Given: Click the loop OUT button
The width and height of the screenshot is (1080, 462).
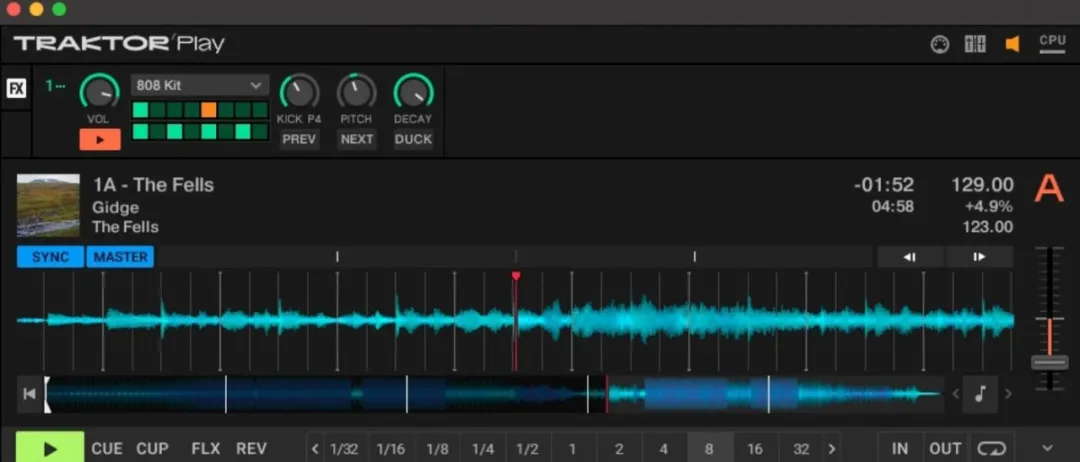Looking at the screenshot, I should [x=945, y=450].
